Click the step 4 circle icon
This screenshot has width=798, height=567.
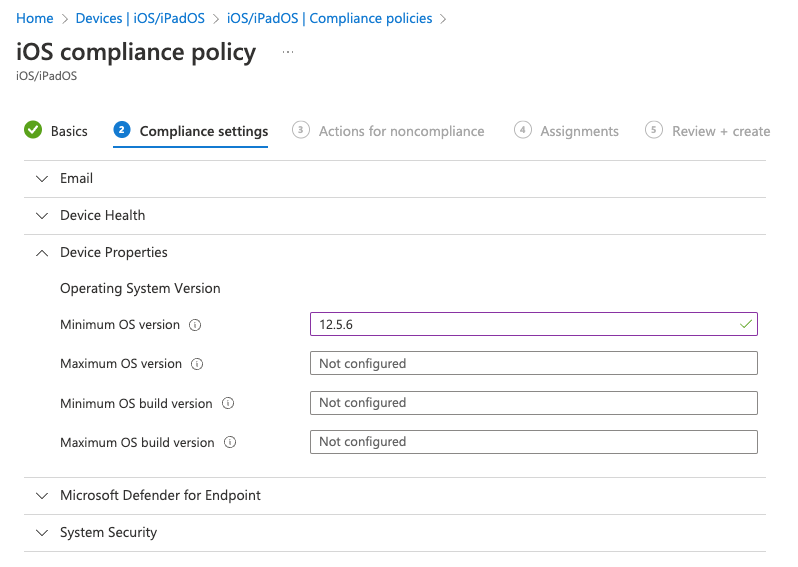[x=523, y=130]
